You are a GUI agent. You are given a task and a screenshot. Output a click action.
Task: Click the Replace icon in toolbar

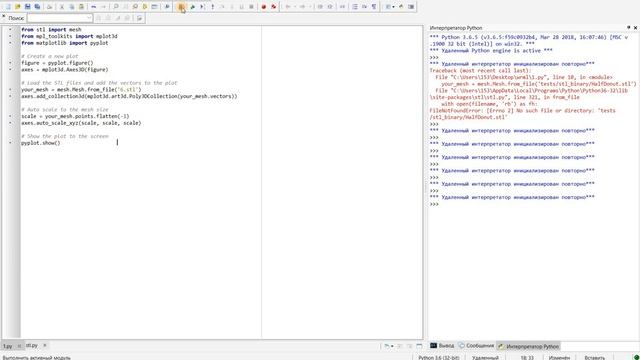pos(135,7)
